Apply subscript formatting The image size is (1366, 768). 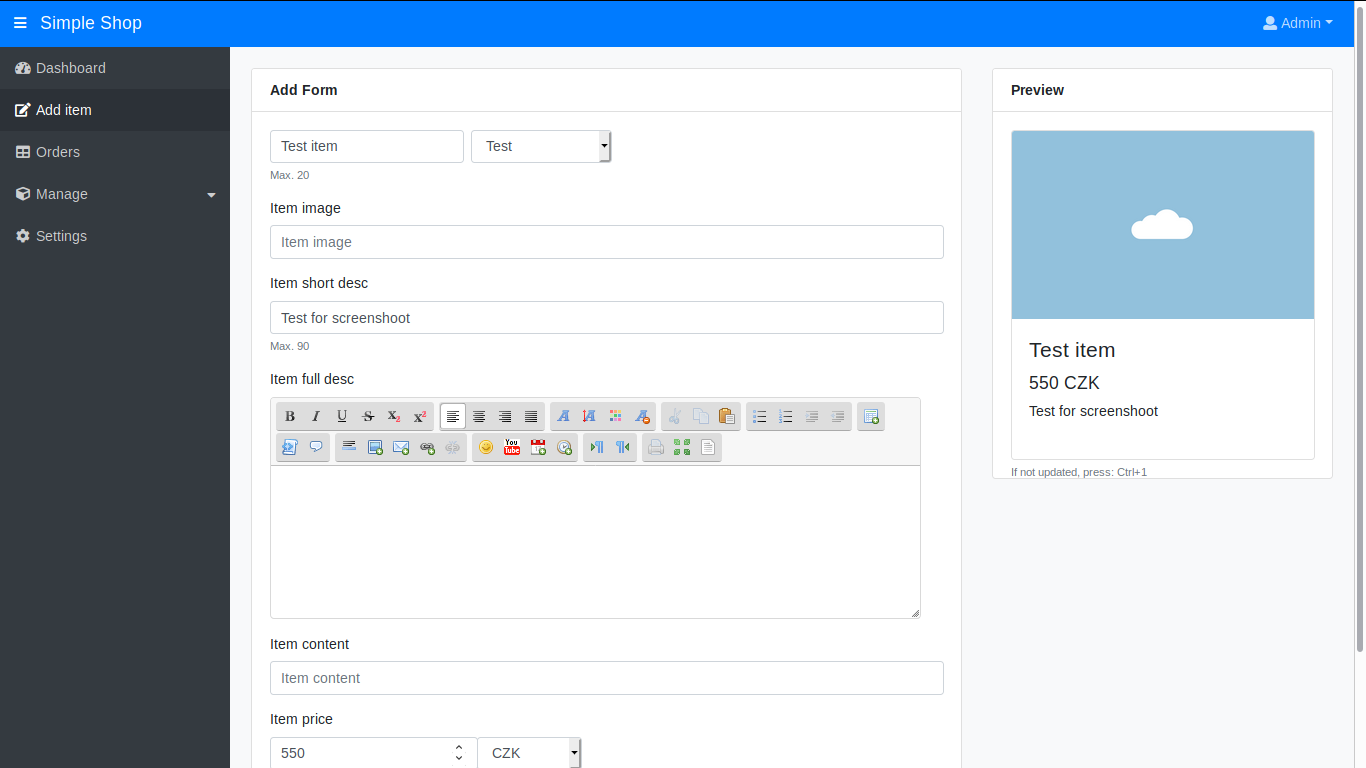point(394,416)
